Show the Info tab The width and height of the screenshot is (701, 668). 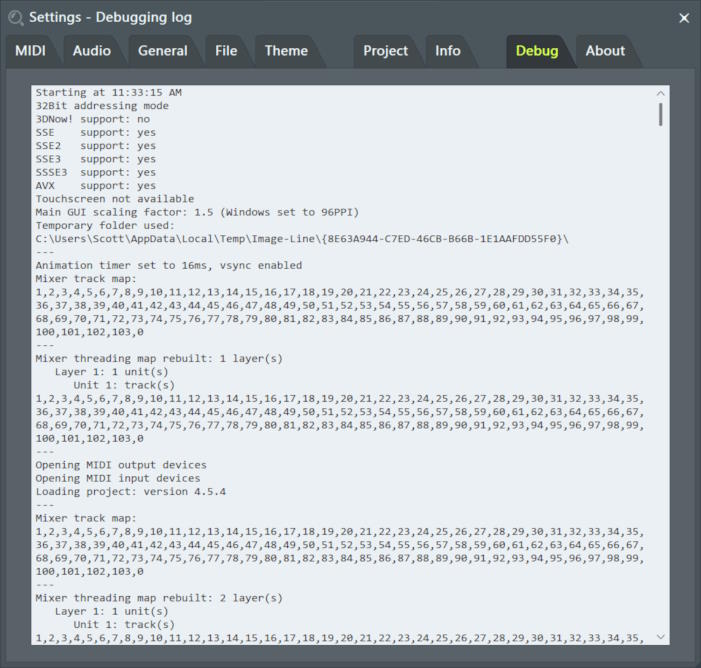pos(448,51)
